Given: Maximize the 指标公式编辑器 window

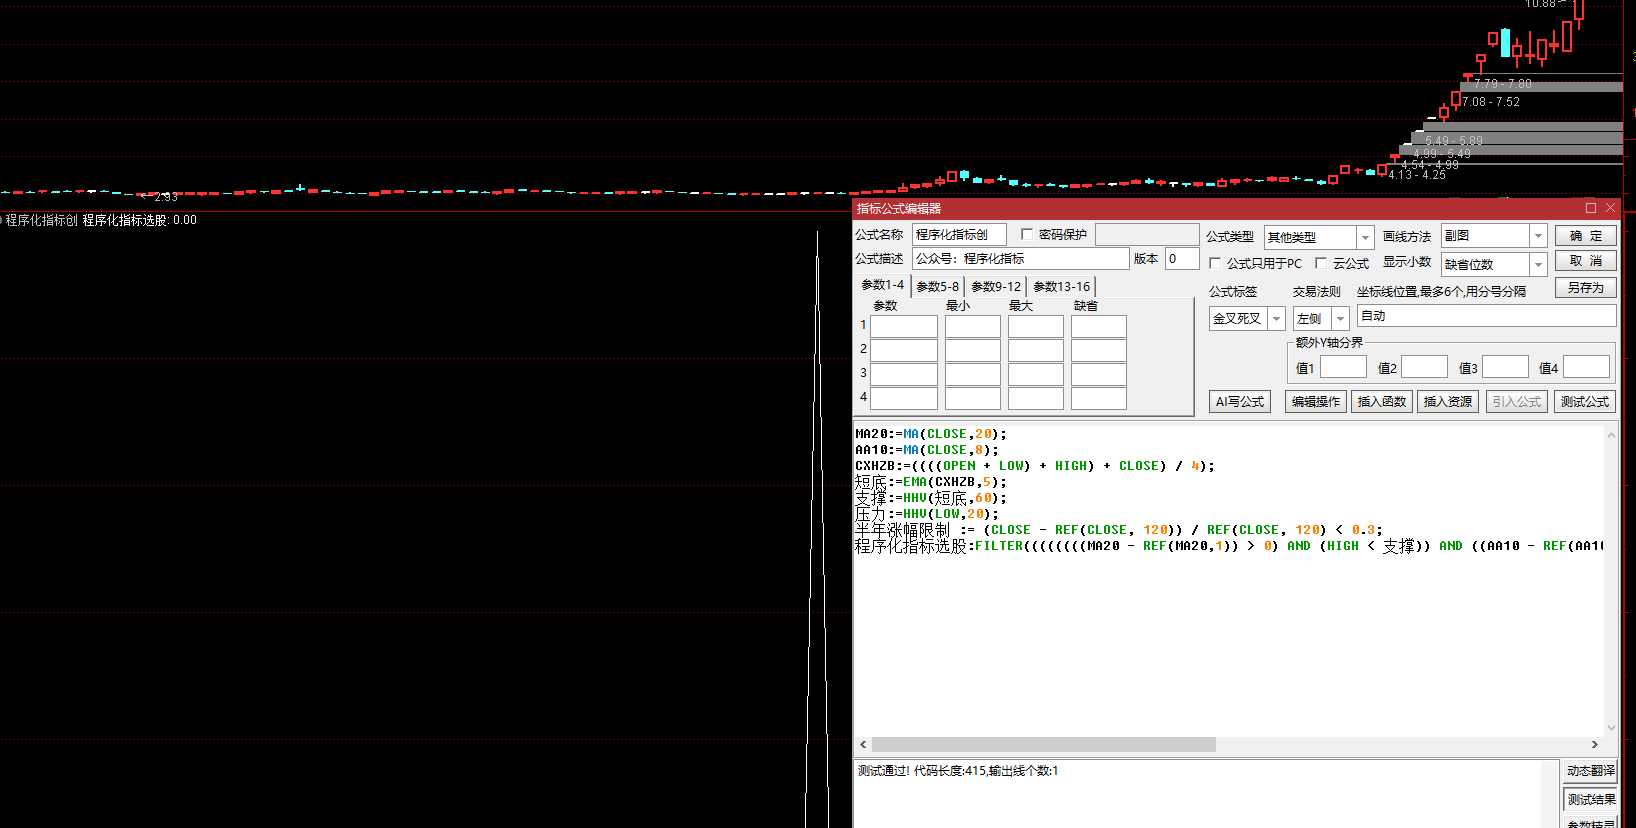Looking at the screenshot, I should (x=1590, y=208).
